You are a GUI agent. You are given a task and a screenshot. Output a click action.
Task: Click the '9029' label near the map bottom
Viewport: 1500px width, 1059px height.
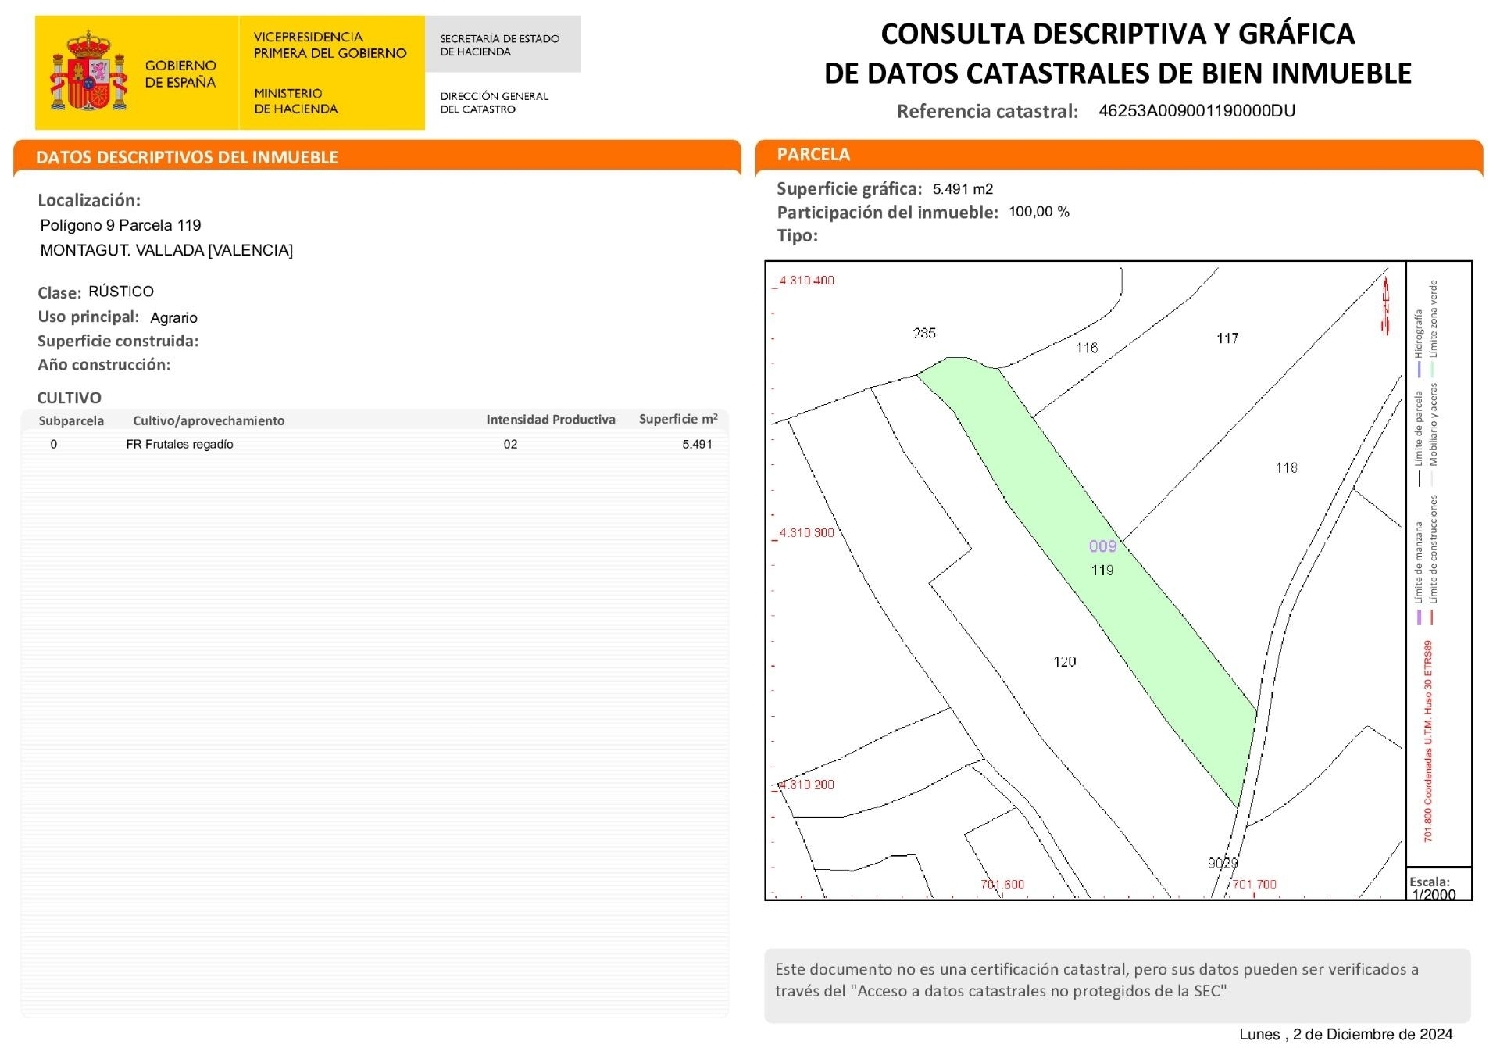(x=1223, y=863)
